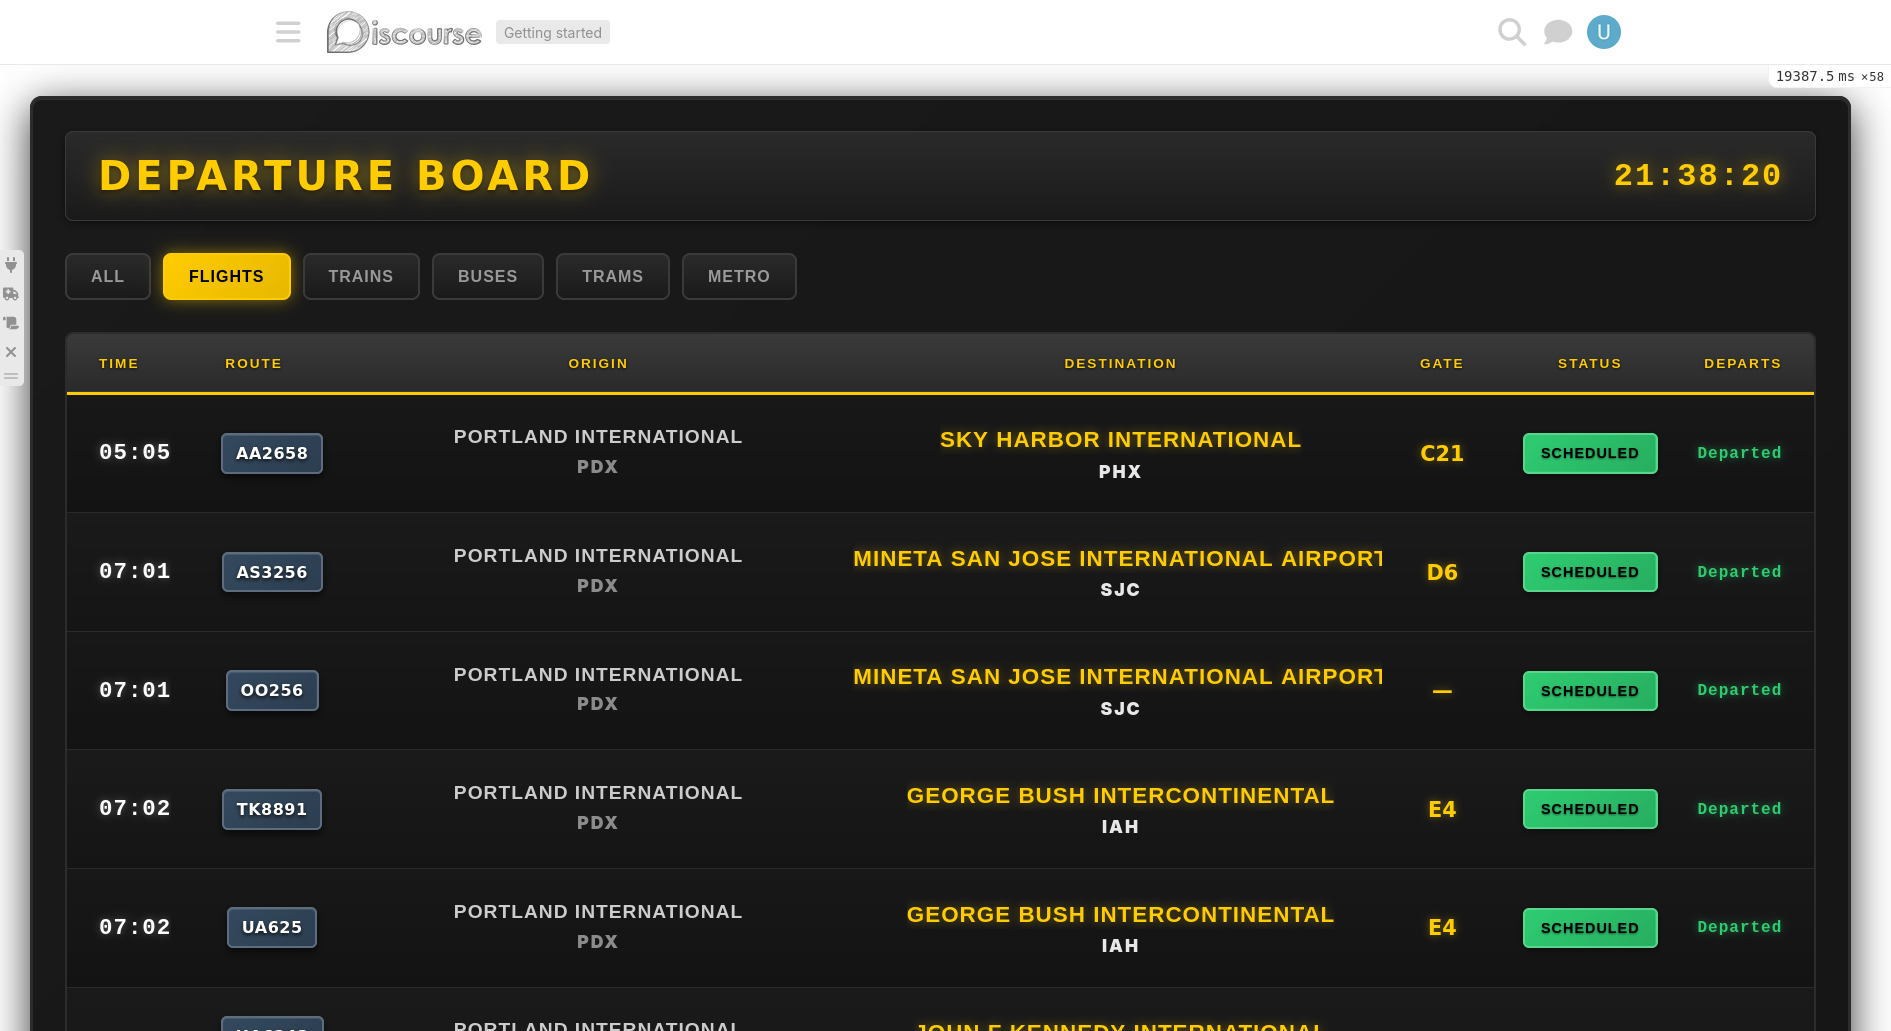1891x1031 pixels.
Task: Open the hamburger sidebar menu
Action: click(288, 32)
